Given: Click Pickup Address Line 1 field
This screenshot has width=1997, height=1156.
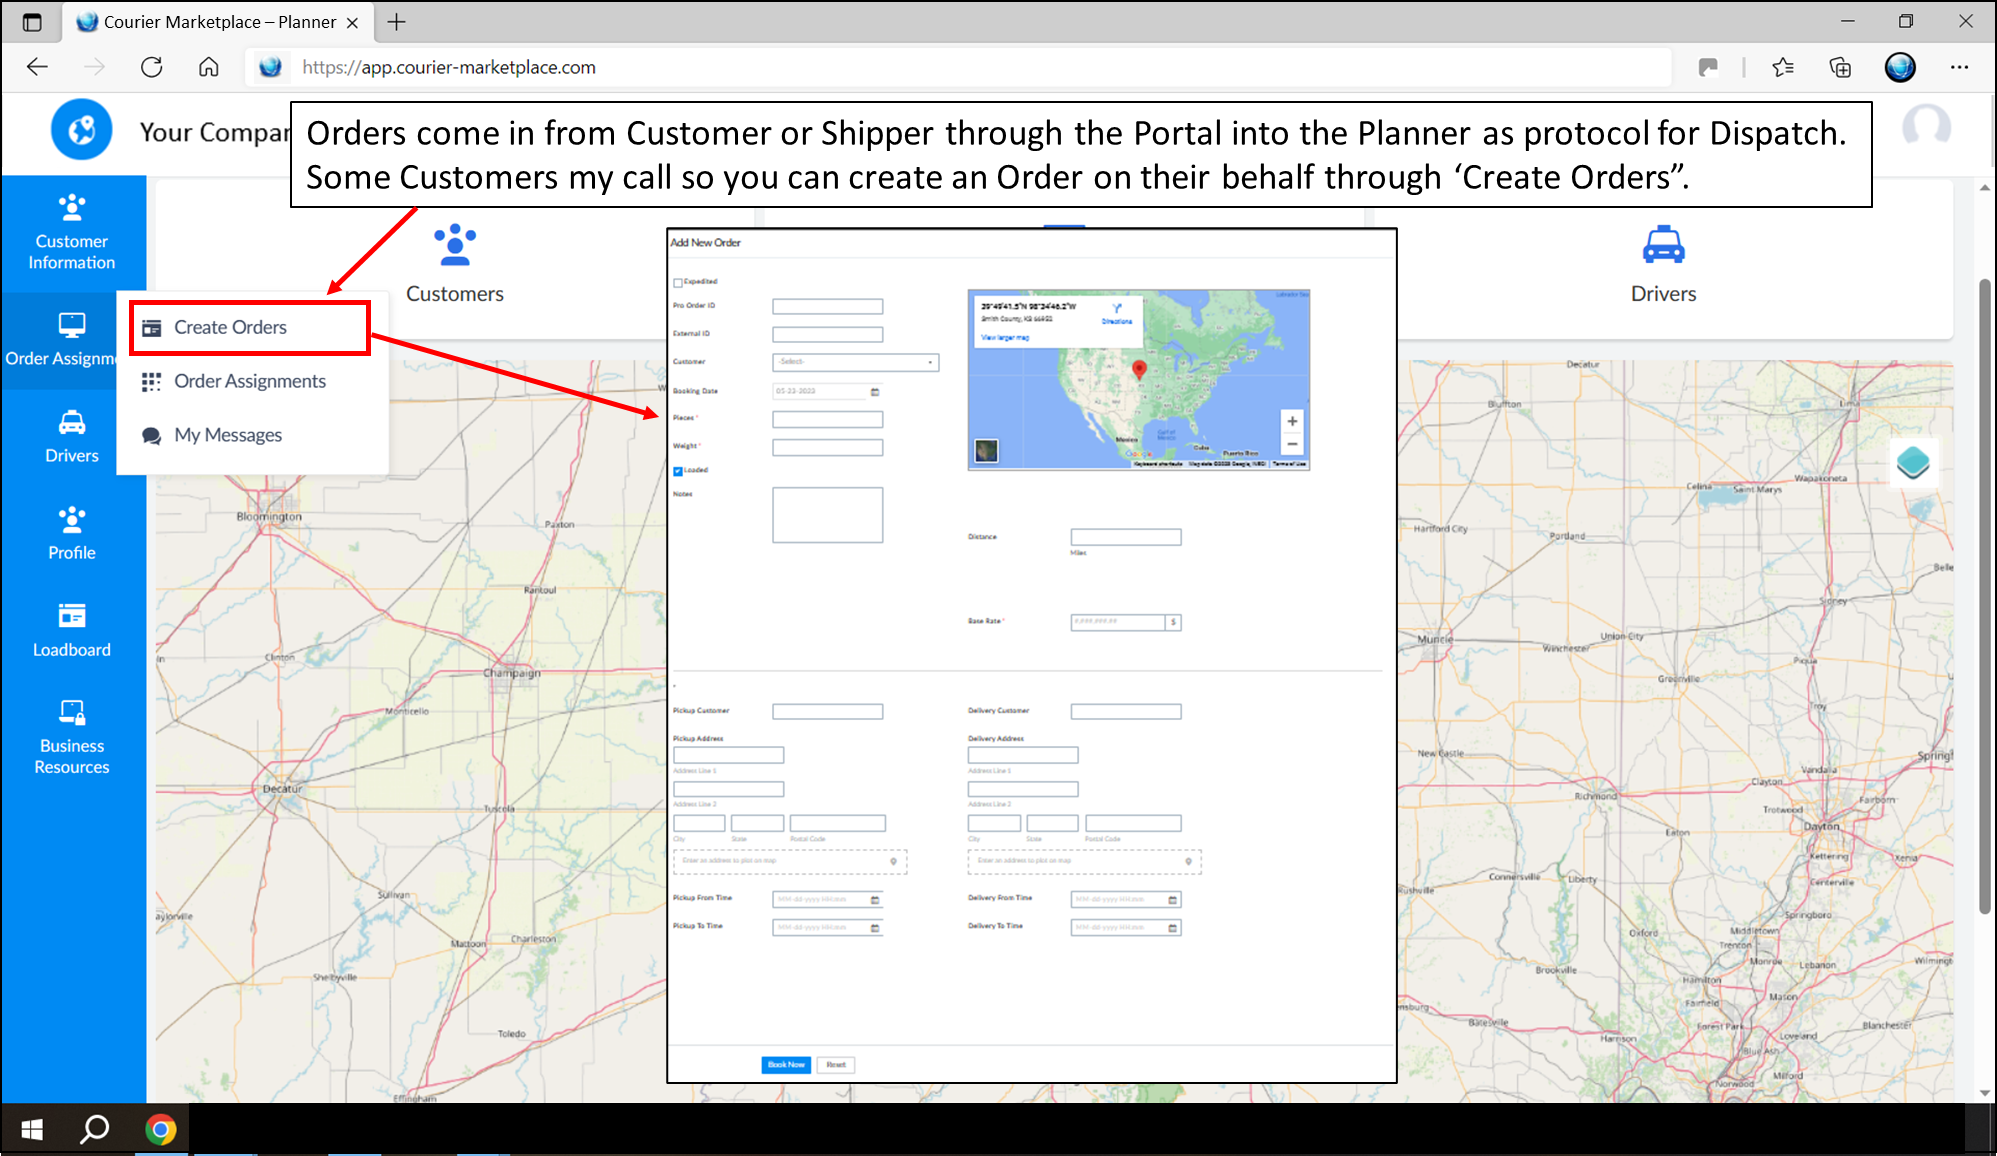Looking at the screenshot, I should click(729, 755).
